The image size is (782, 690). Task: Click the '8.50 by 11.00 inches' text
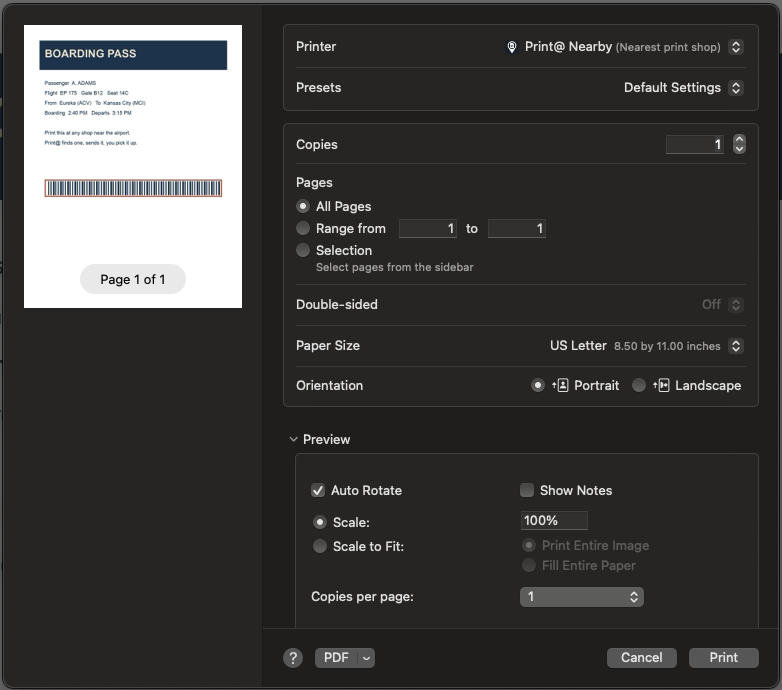pyautogui.click(x=667, y=346)
